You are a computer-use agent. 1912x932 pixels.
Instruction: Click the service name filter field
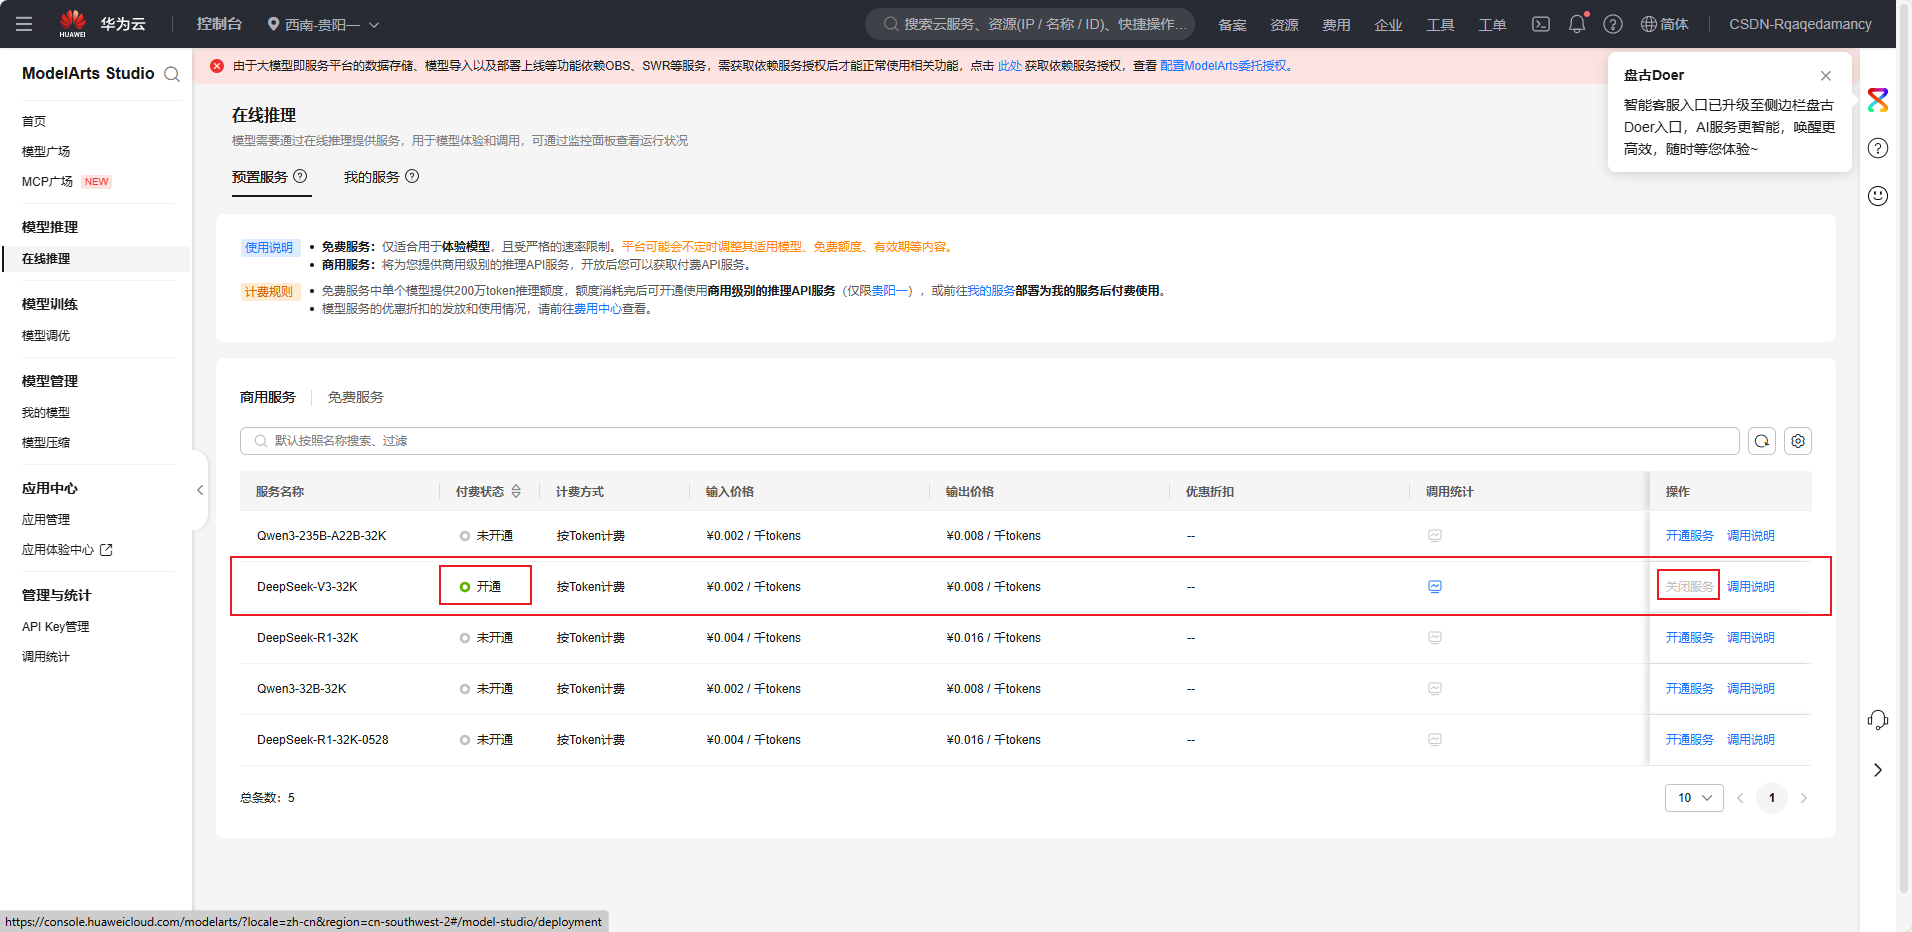coord(990,441)
